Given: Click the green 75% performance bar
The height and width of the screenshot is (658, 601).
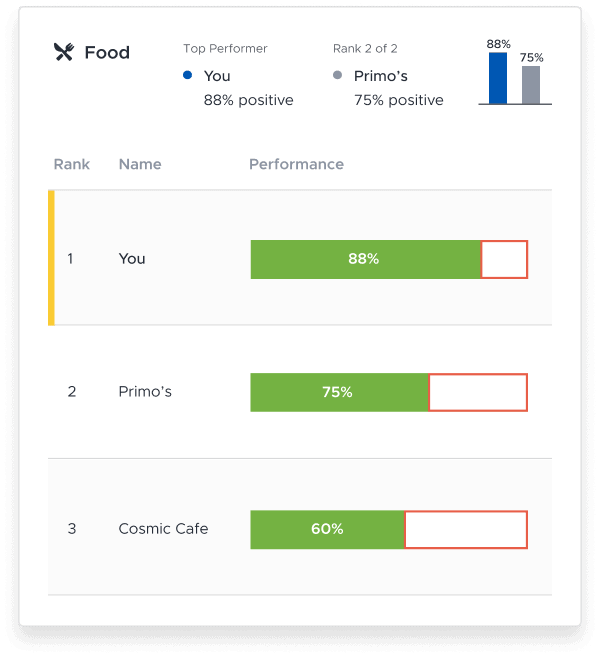Looking at the screenshot, I should click(x=339, y=392).
